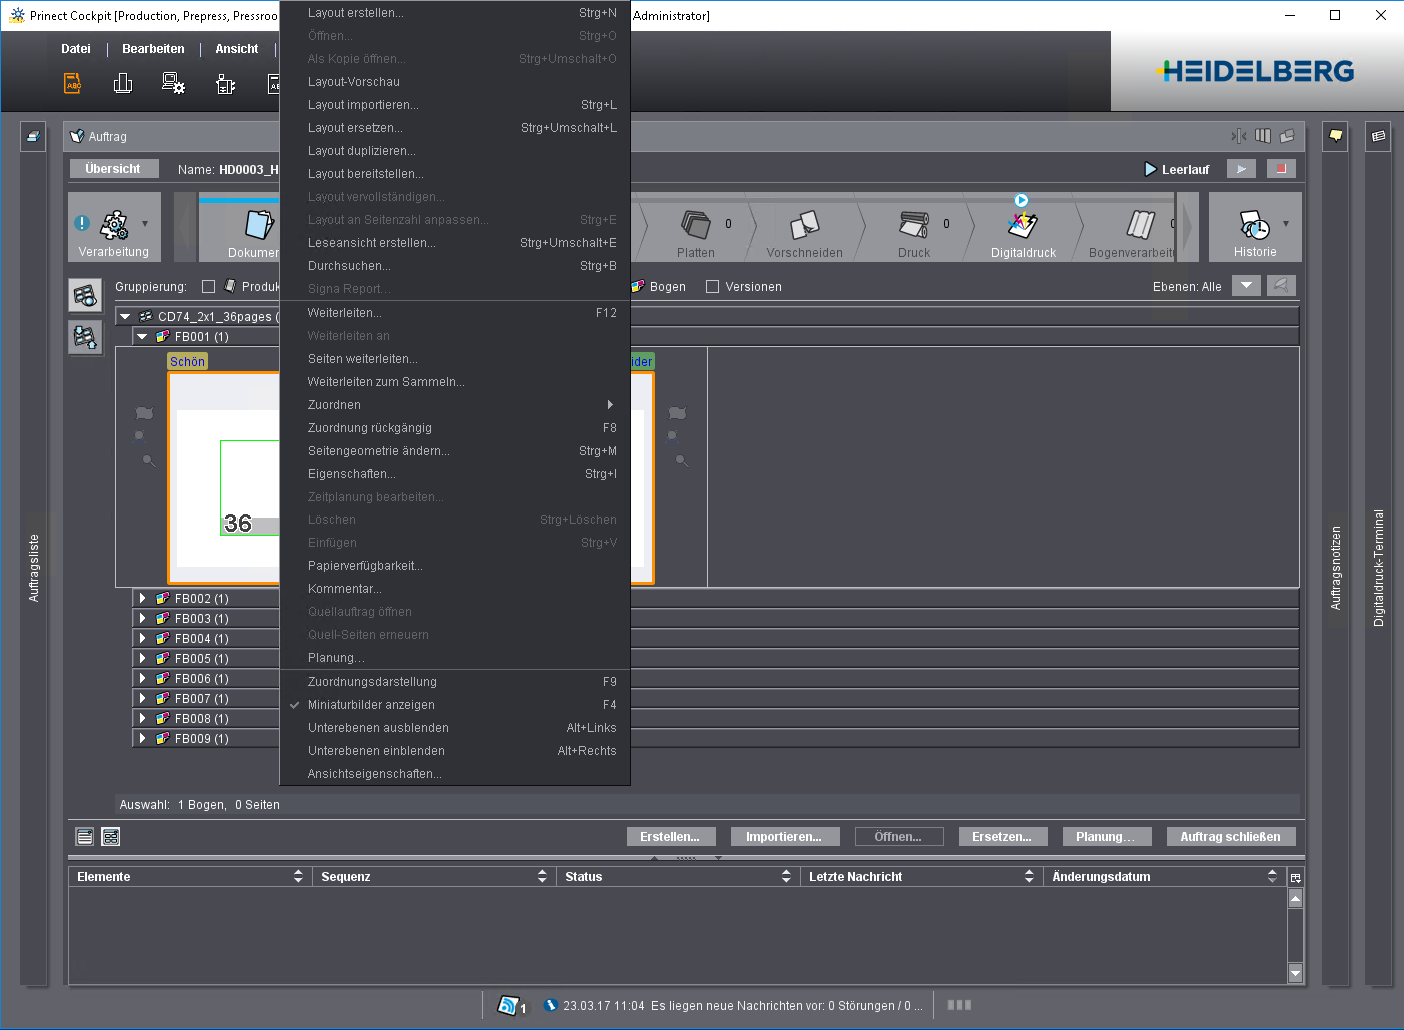This screenshot has width=1404, height=1030.
Task: Toggle the Versionen checkbox
Action: coord(713,287)
